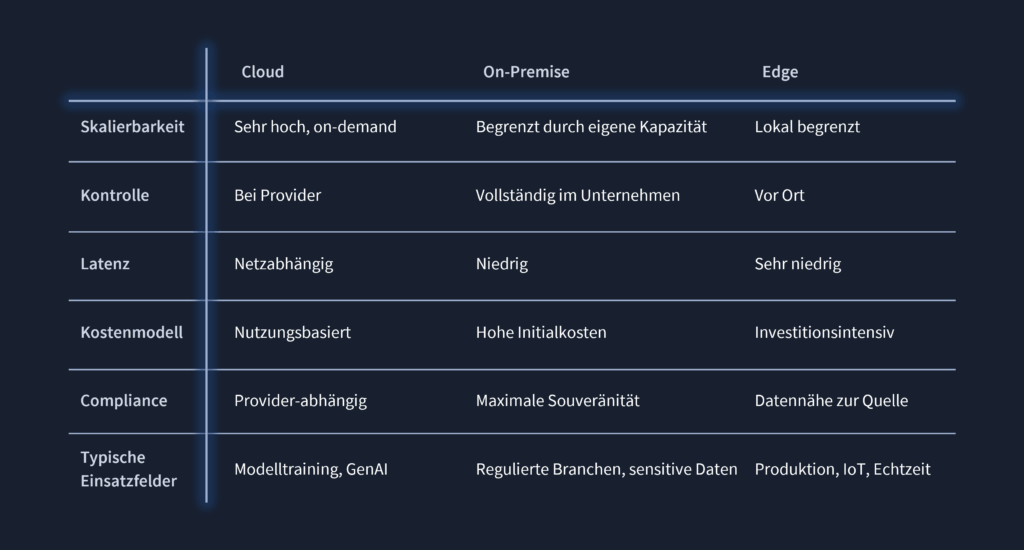
Task: Click the 'Investitionsintensiv' cell
Action: coord(824,332)
